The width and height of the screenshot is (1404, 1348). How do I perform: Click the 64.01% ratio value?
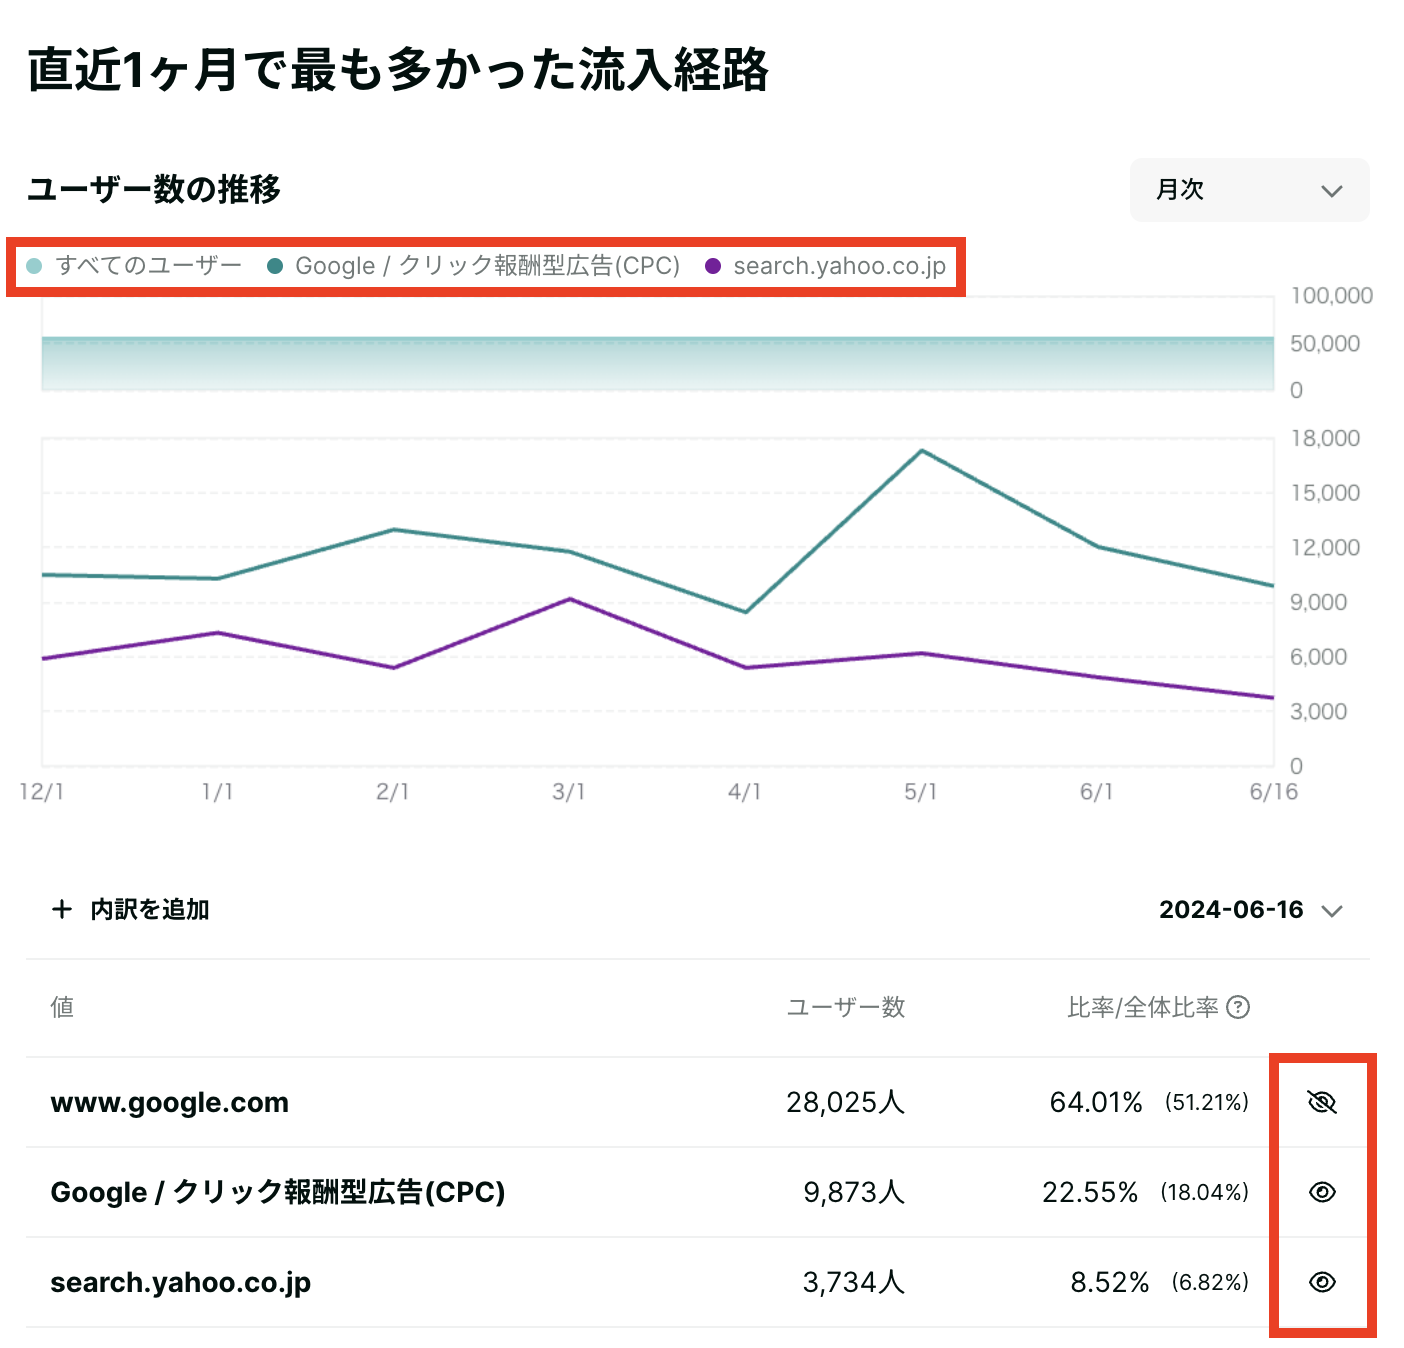coord(1096,1102)
